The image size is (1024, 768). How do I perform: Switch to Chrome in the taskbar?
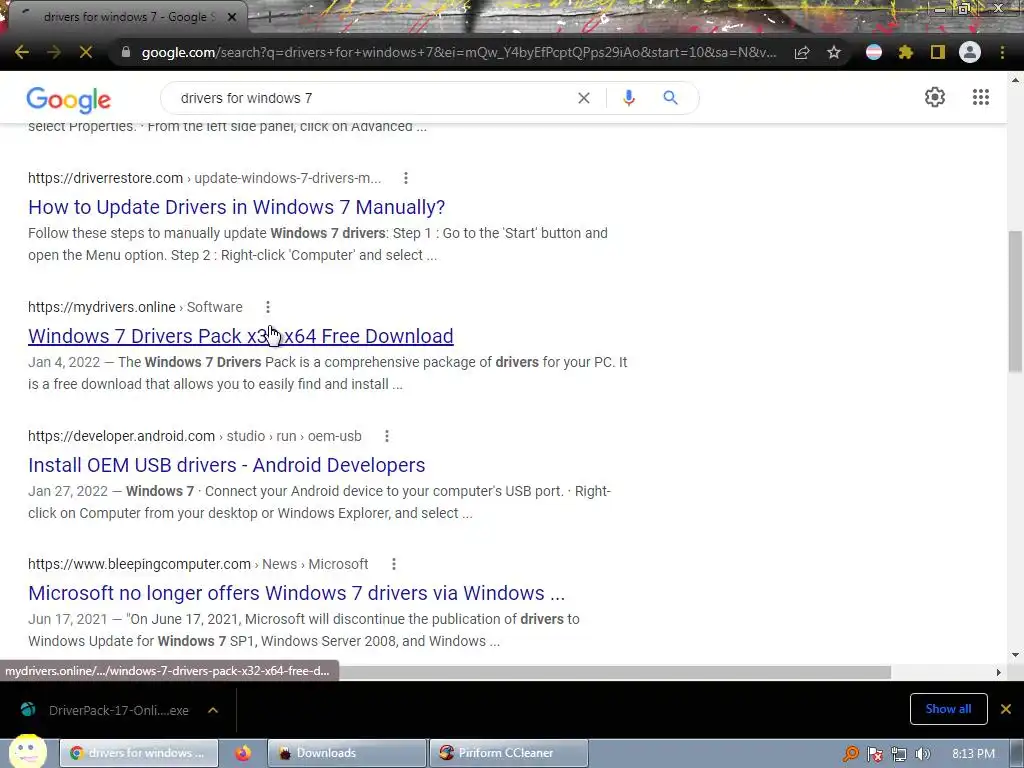138,753
